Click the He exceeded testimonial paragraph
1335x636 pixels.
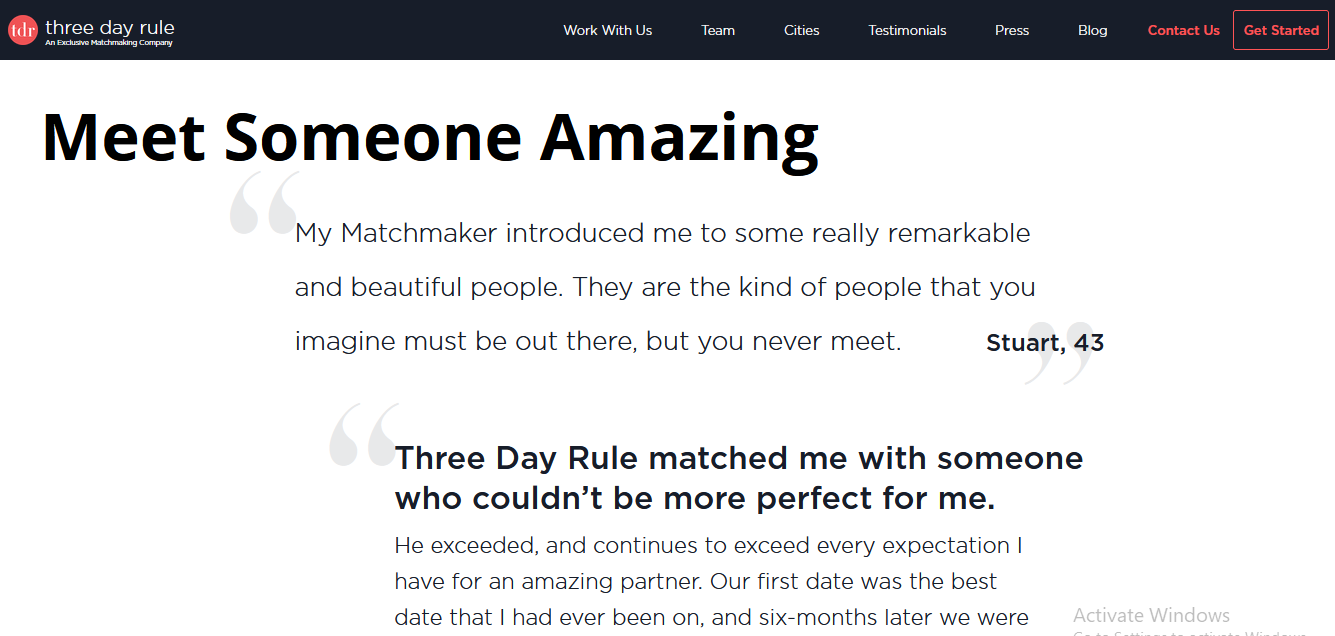pos(712,582)
